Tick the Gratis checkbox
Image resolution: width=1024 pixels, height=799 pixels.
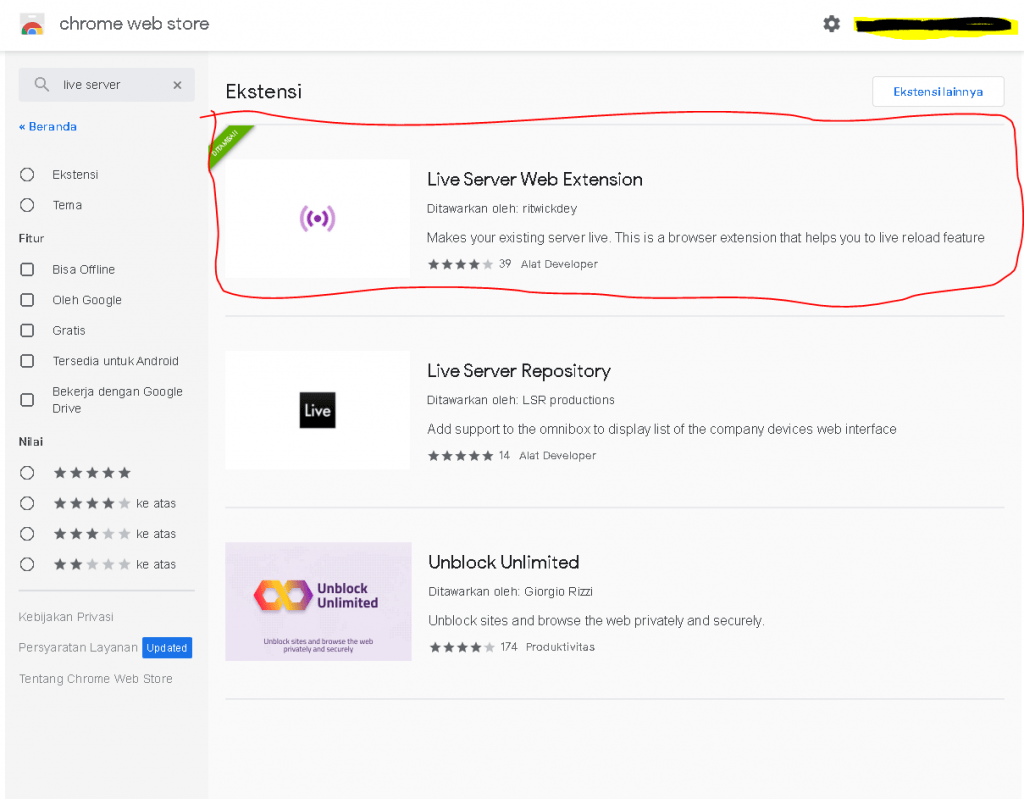pyautogui.click(x=27, y=331)
